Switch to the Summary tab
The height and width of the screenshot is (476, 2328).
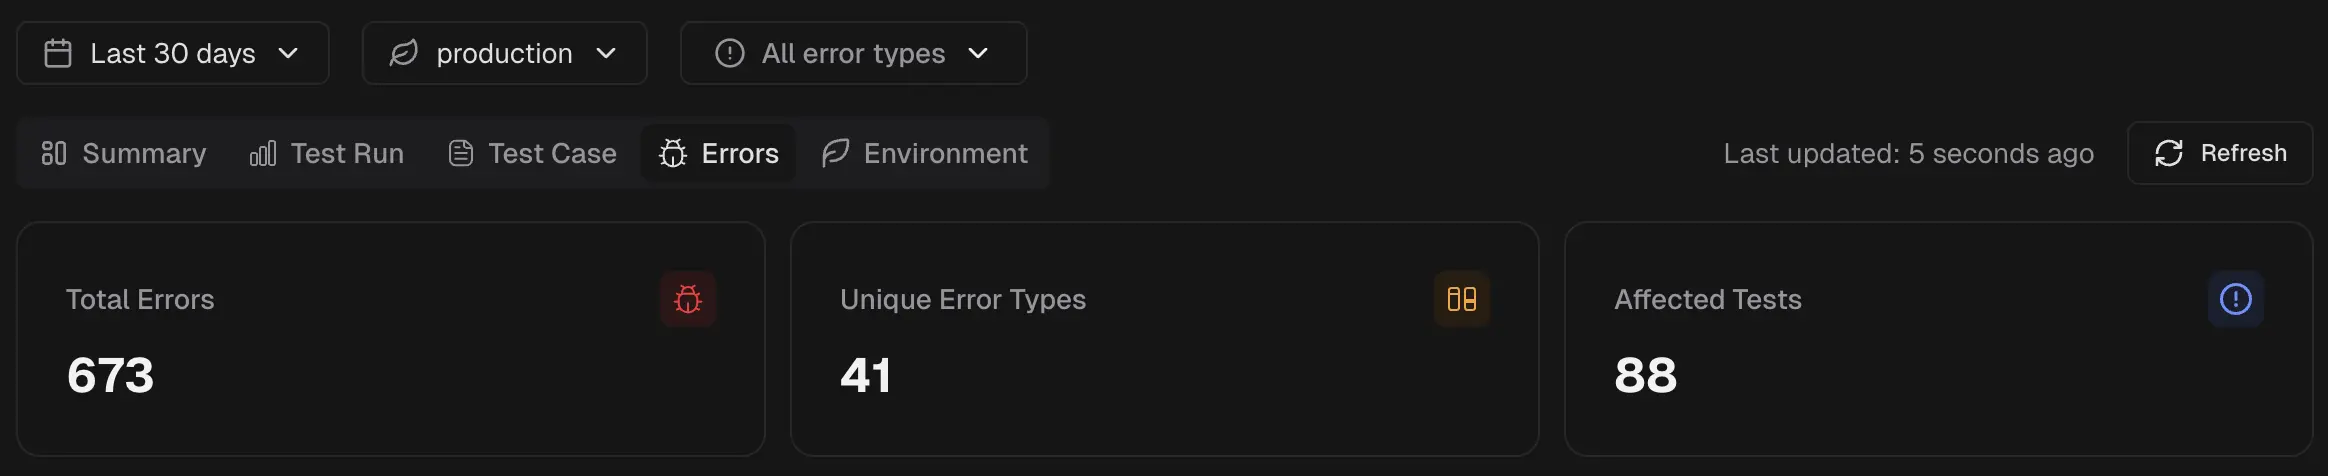124,153
